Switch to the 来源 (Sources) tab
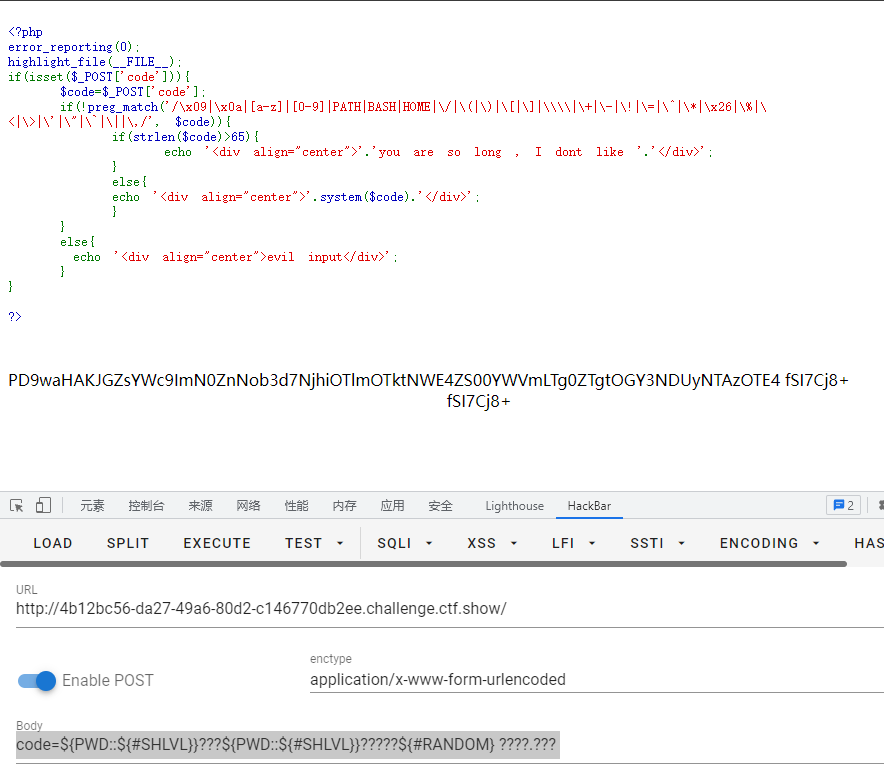 tap(200, 506)
